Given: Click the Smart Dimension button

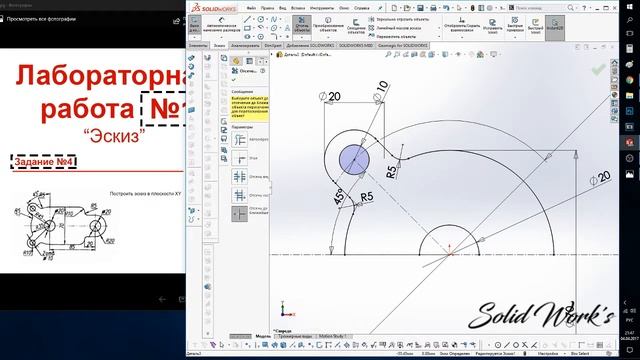Looking at the screenshot, I should (x=221, y=24).
